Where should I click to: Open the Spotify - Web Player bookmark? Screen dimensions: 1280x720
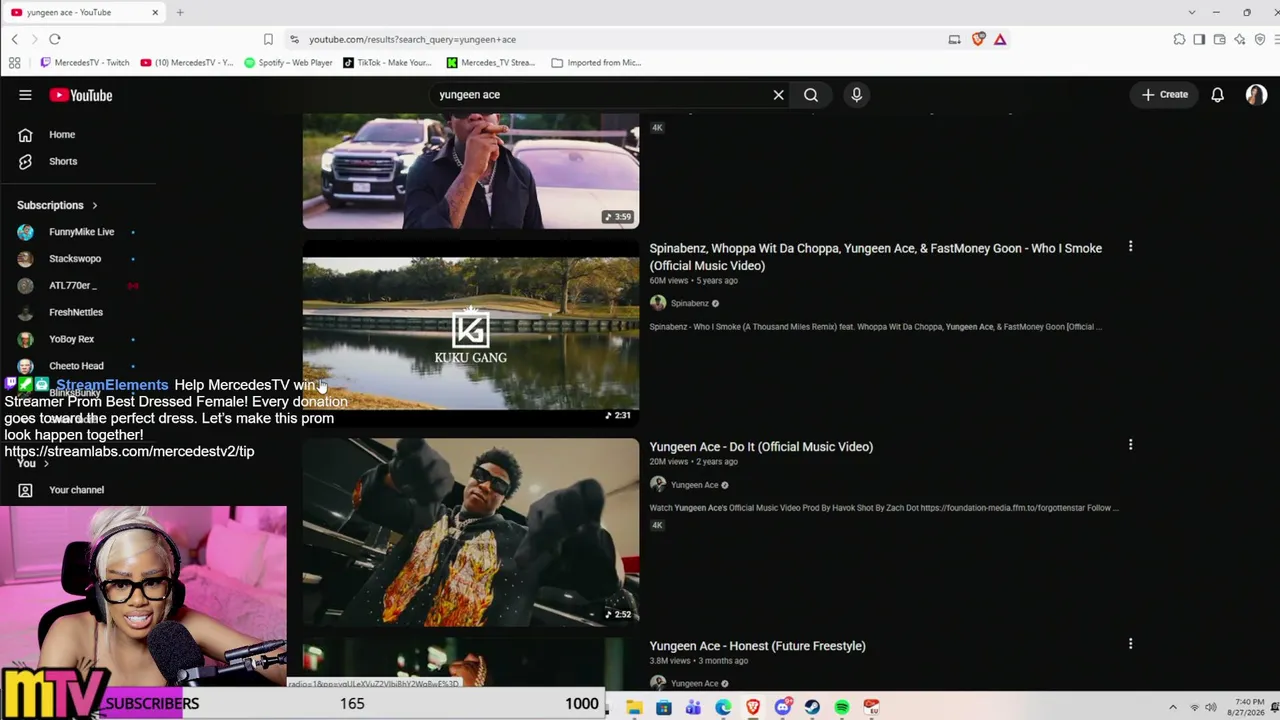[288, 62]
